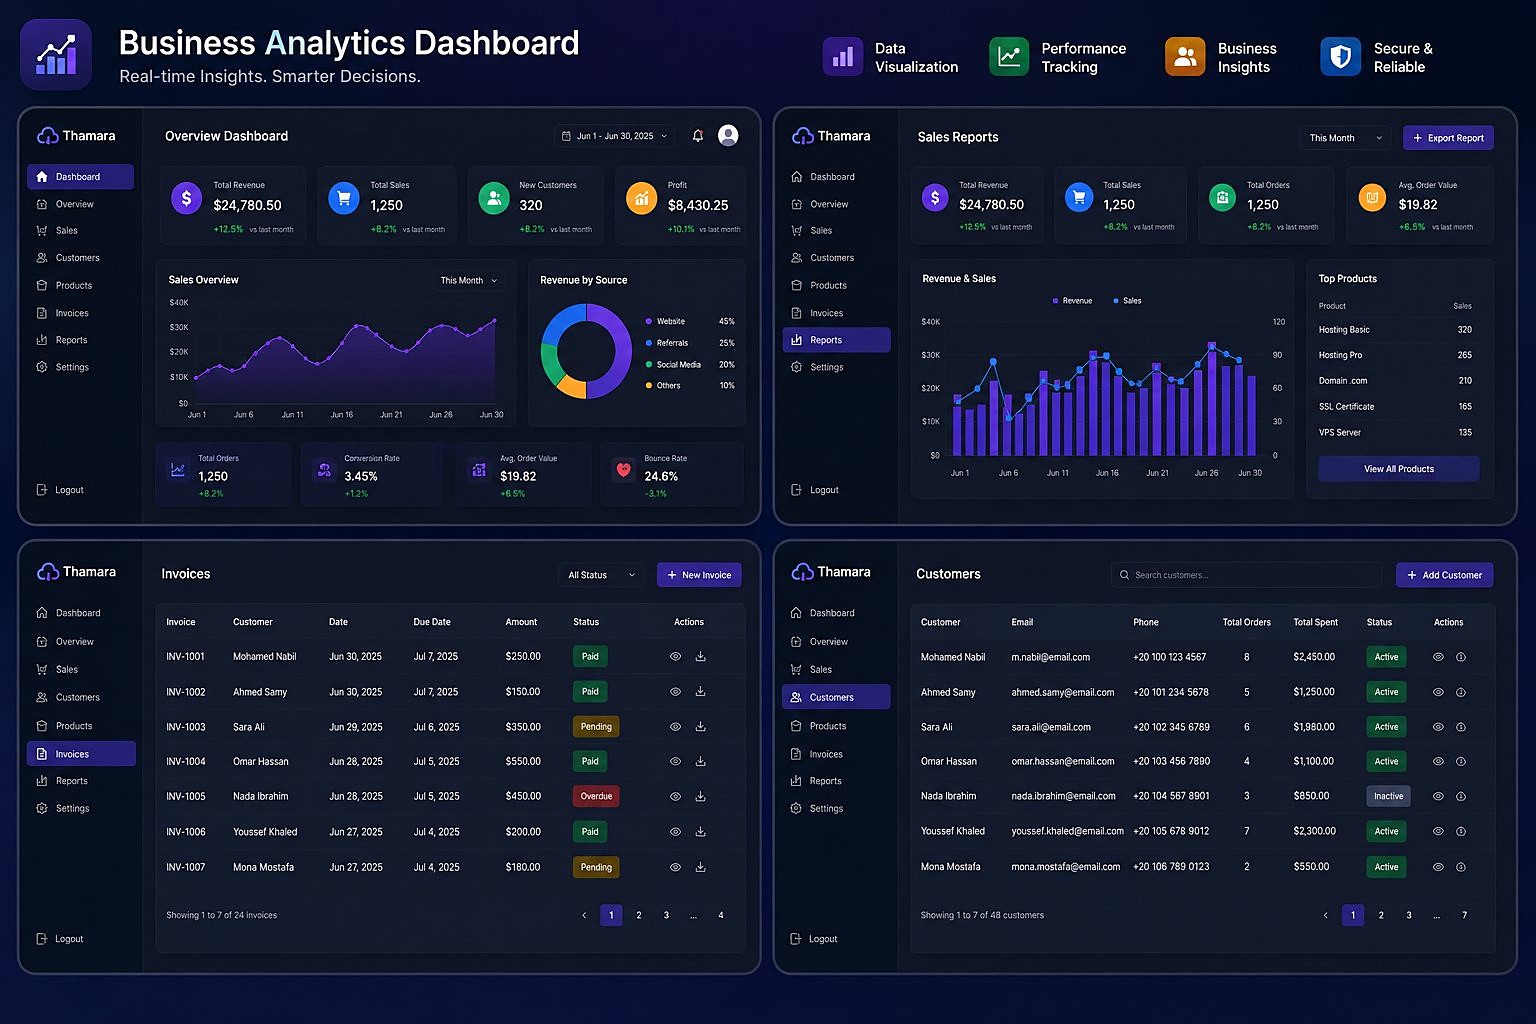Screen dimensions: 1536x1024
Task: Click the Bounce Rate heart icon
Action: pos(624,469)
